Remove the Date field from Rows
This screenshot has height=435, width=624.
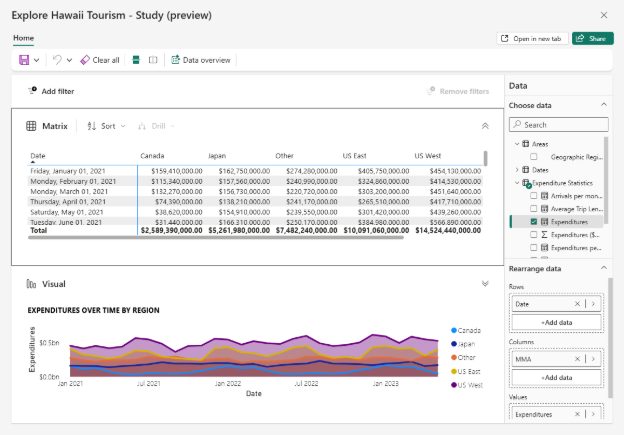[577, 303]
